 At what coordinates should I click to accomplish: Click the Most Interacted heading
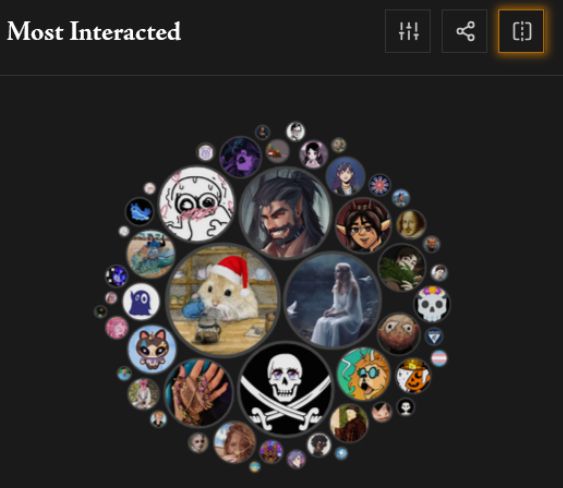[94, 31]
